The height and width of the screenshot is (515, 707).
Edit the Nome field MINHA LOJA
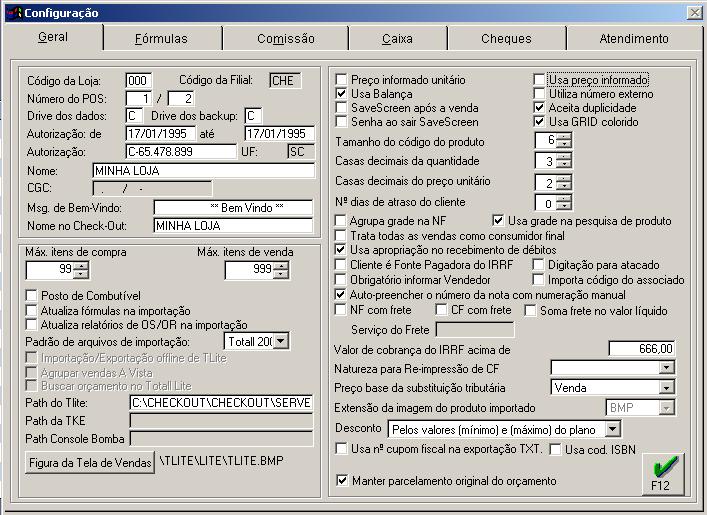tap(203, 170)
